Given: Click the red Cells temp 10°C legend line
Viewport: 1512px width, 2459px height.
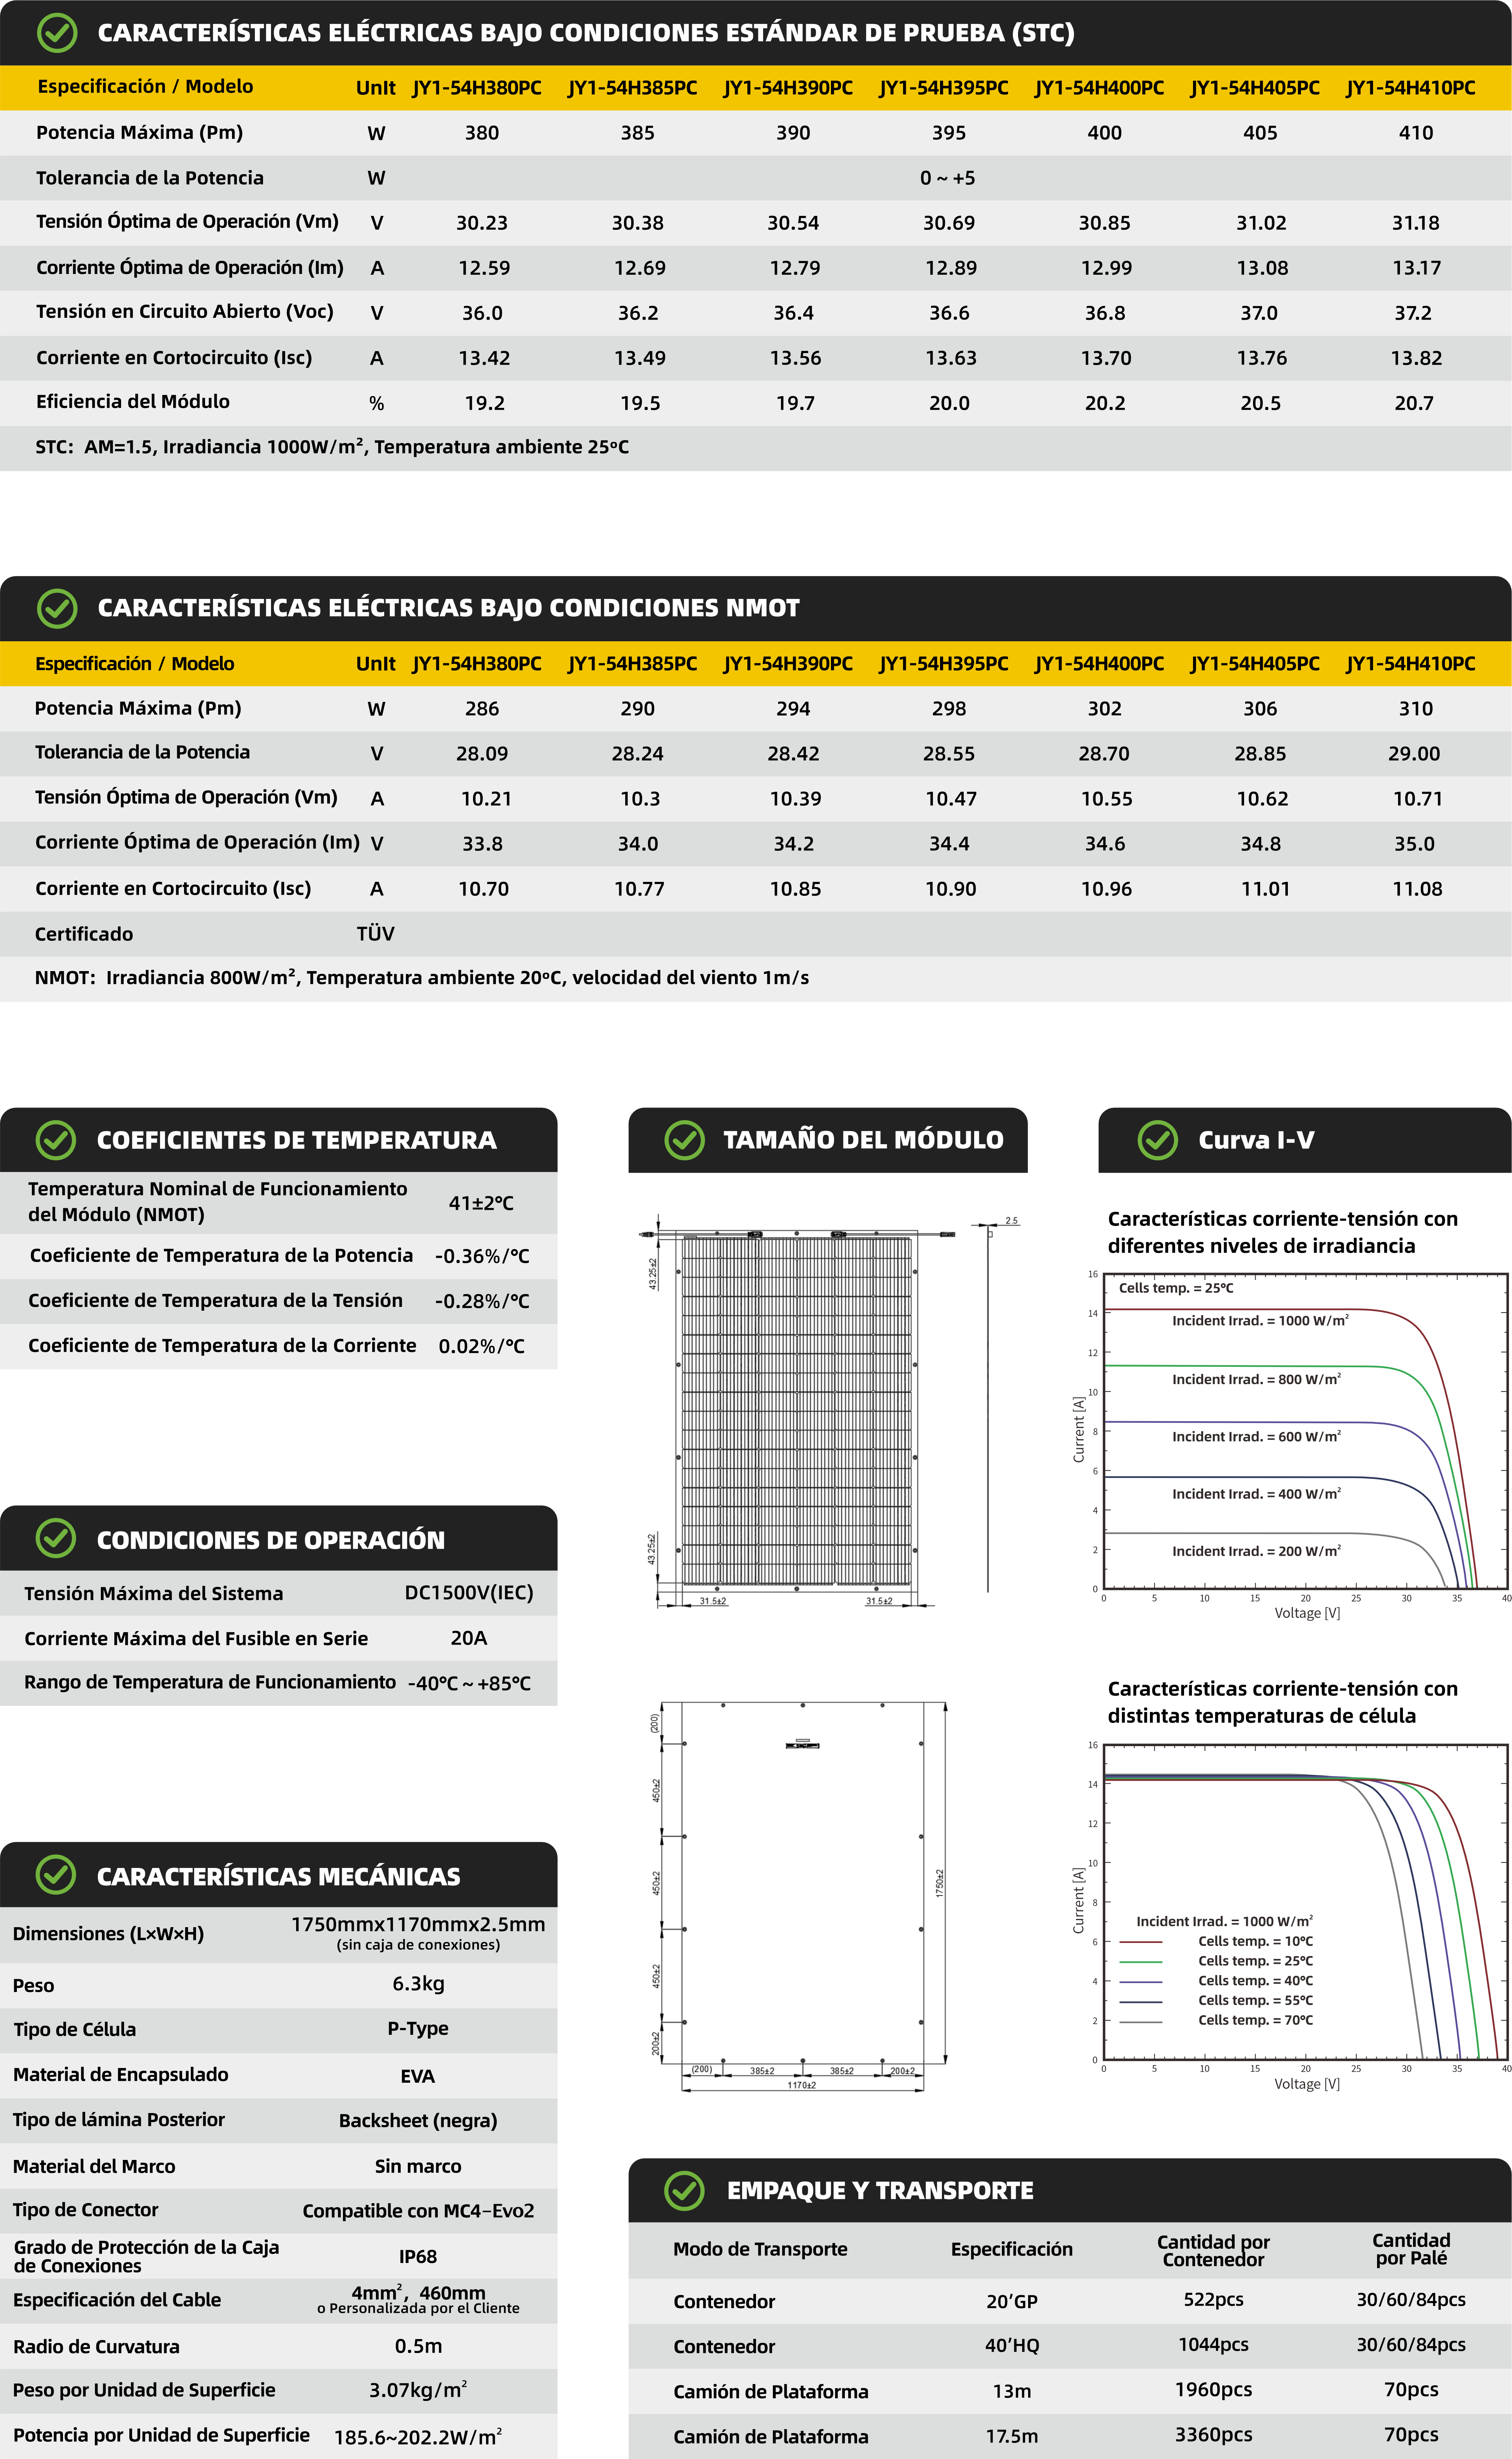Looking at the screenshot, I should click(1140, 1942).
